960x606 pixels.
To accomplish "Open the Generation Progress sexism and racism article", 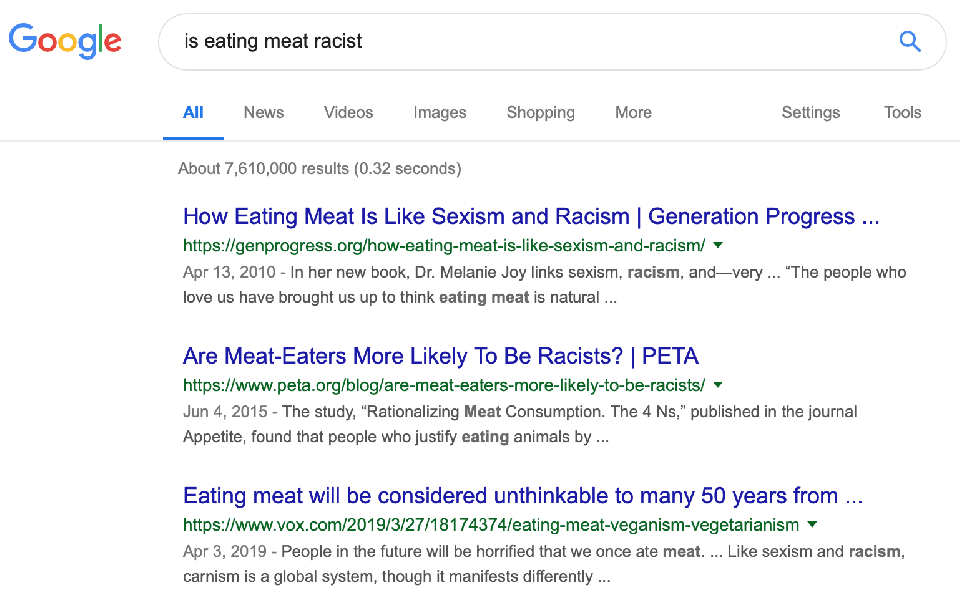I will (531, 217).
